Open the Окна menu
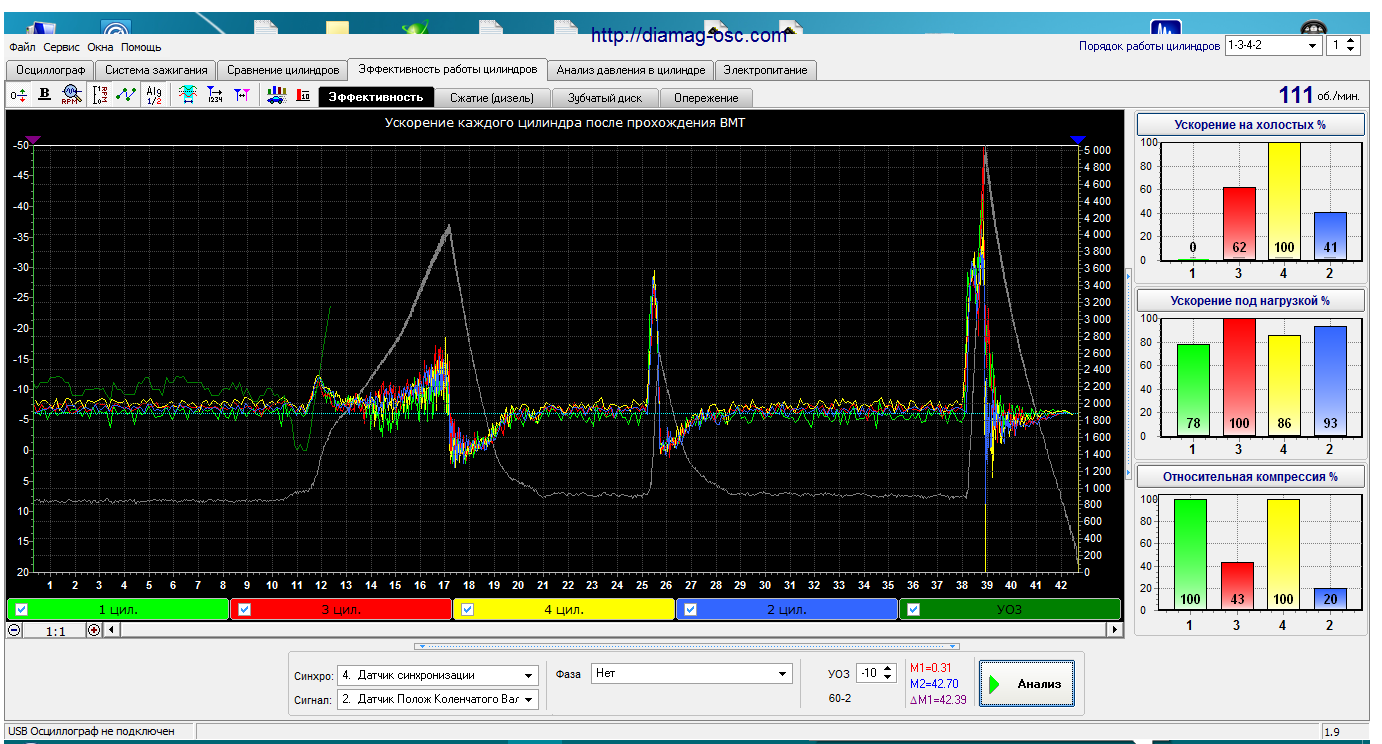The width and height of the screenshot is (1382, 744). (x=100, y=47)
